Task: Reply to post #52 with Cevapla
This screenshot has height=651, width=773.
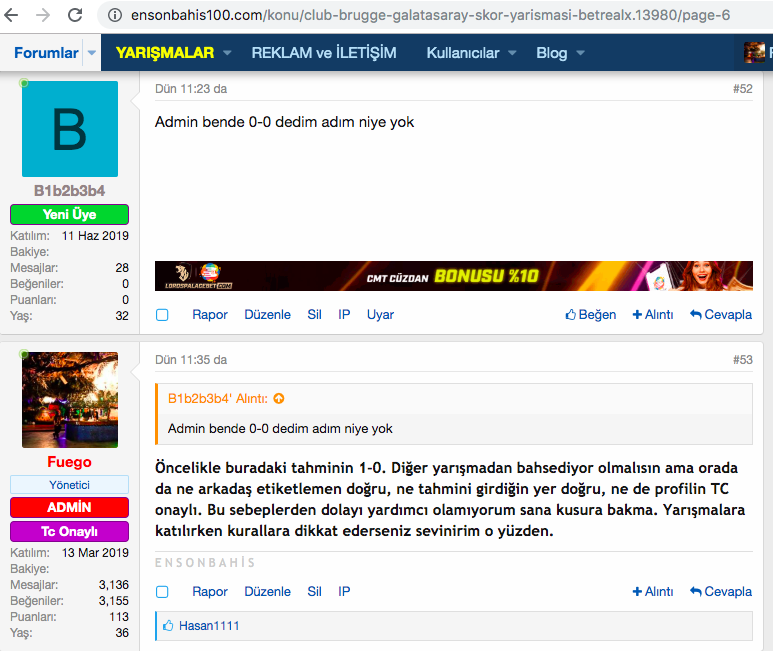Action: pos(721,314)
